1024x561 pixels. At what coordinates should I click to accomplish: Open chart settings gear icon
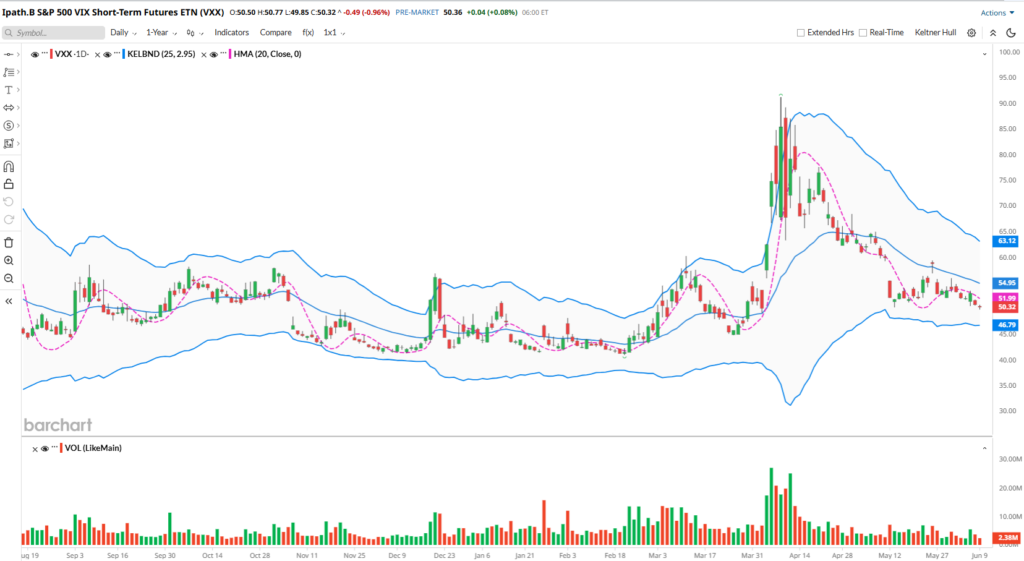[x=971, y=32]
